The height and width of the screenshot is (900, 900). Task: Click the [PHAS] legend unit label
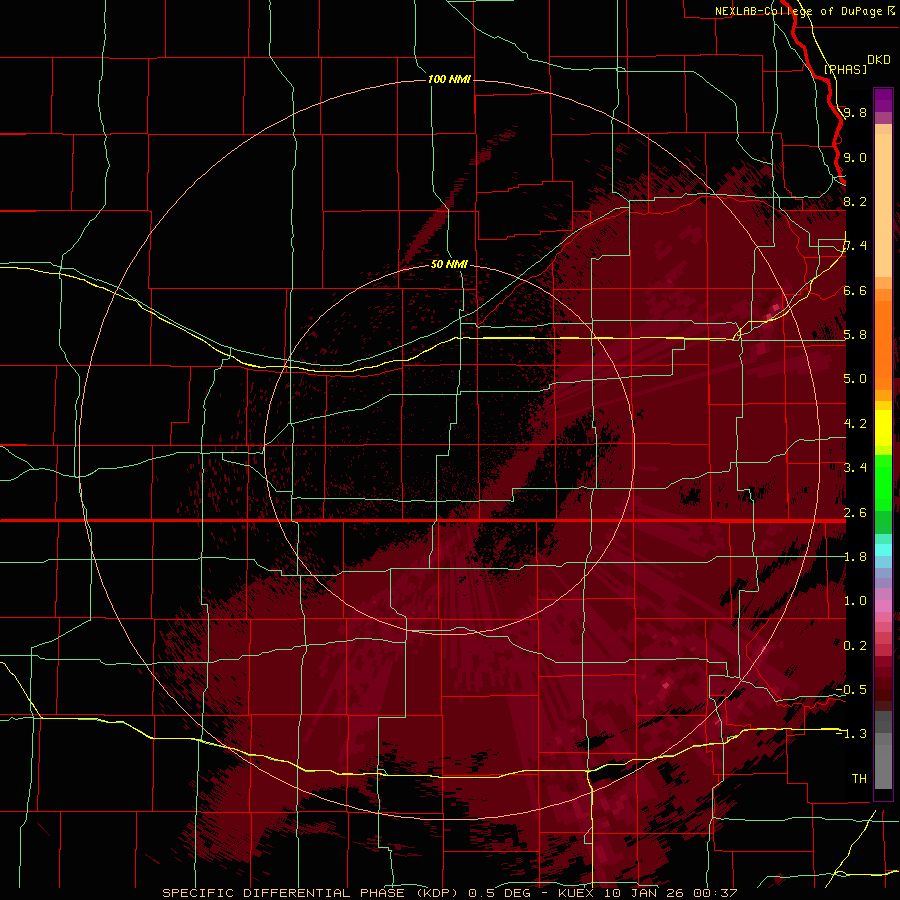tap(845, 69)
